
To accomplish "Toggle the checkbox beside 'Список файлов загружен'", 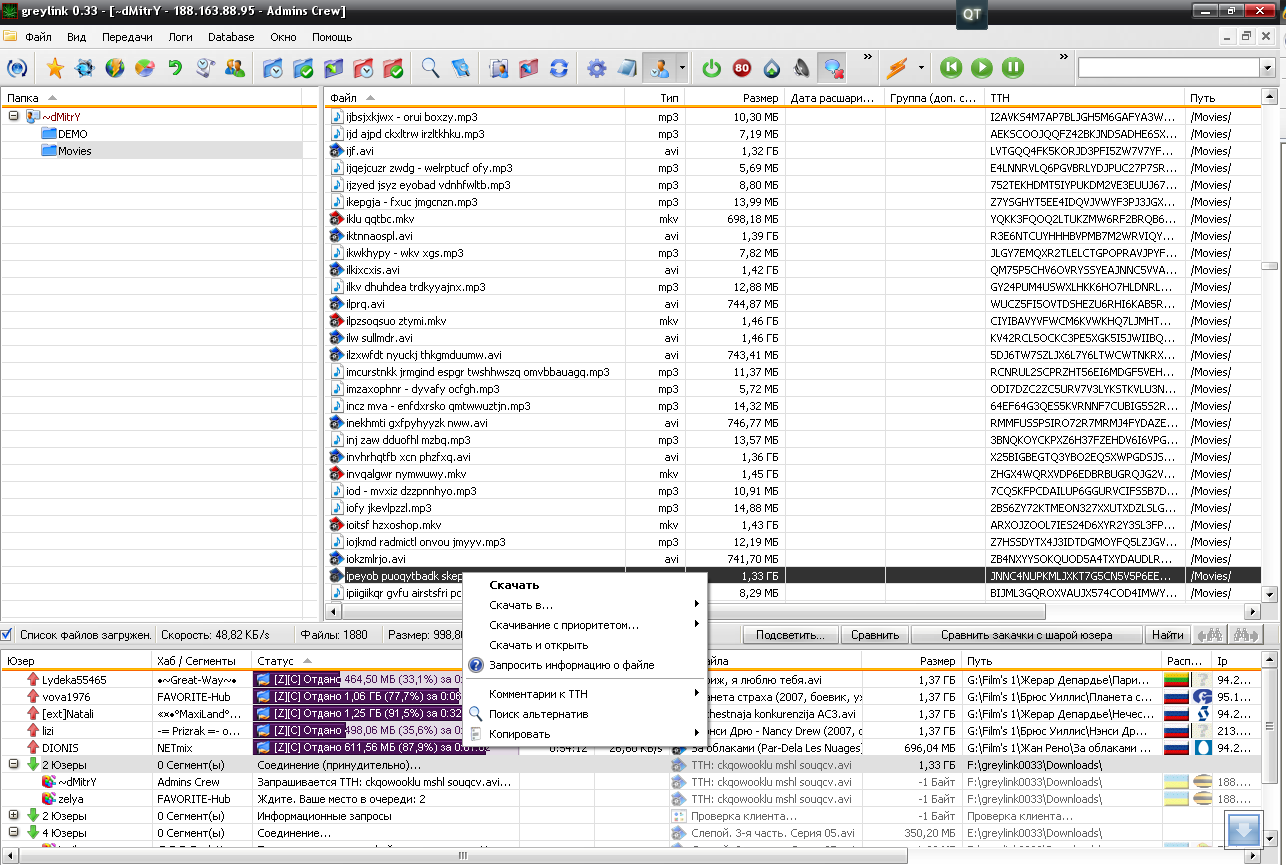I will click(x=8, y=634).
